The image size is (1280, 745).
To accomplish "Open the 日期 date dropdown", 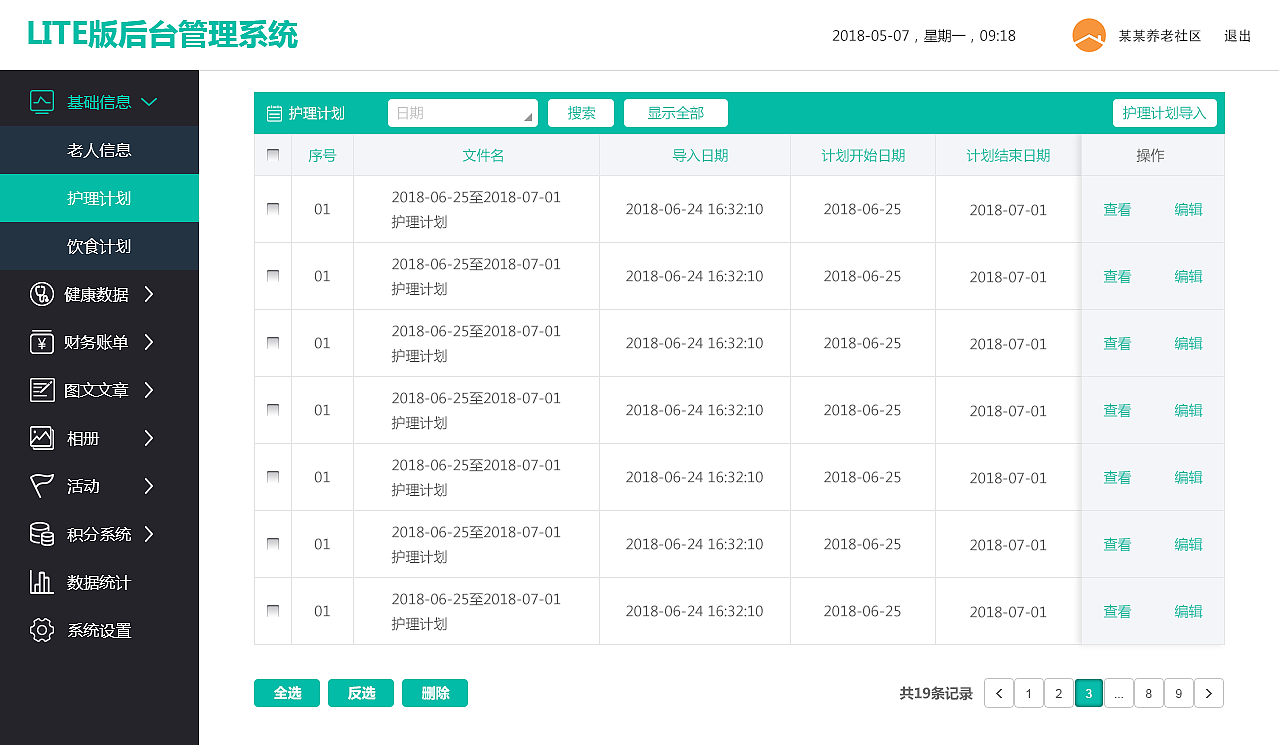I will pos(462,113).
